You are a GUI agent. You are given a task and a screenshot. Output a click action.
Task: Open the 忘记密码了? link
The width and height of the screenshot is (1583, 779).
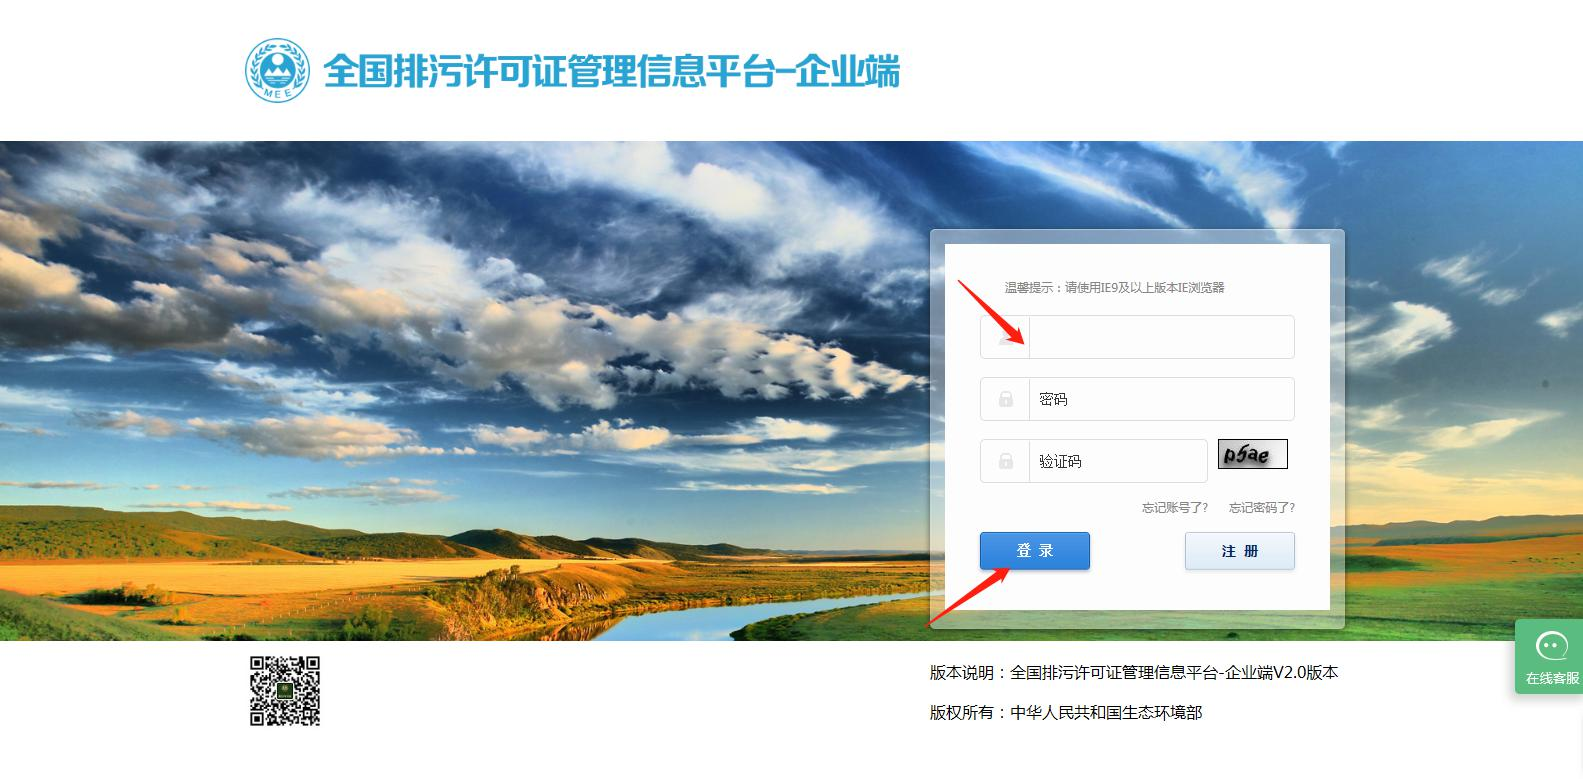coord(1262,507)
